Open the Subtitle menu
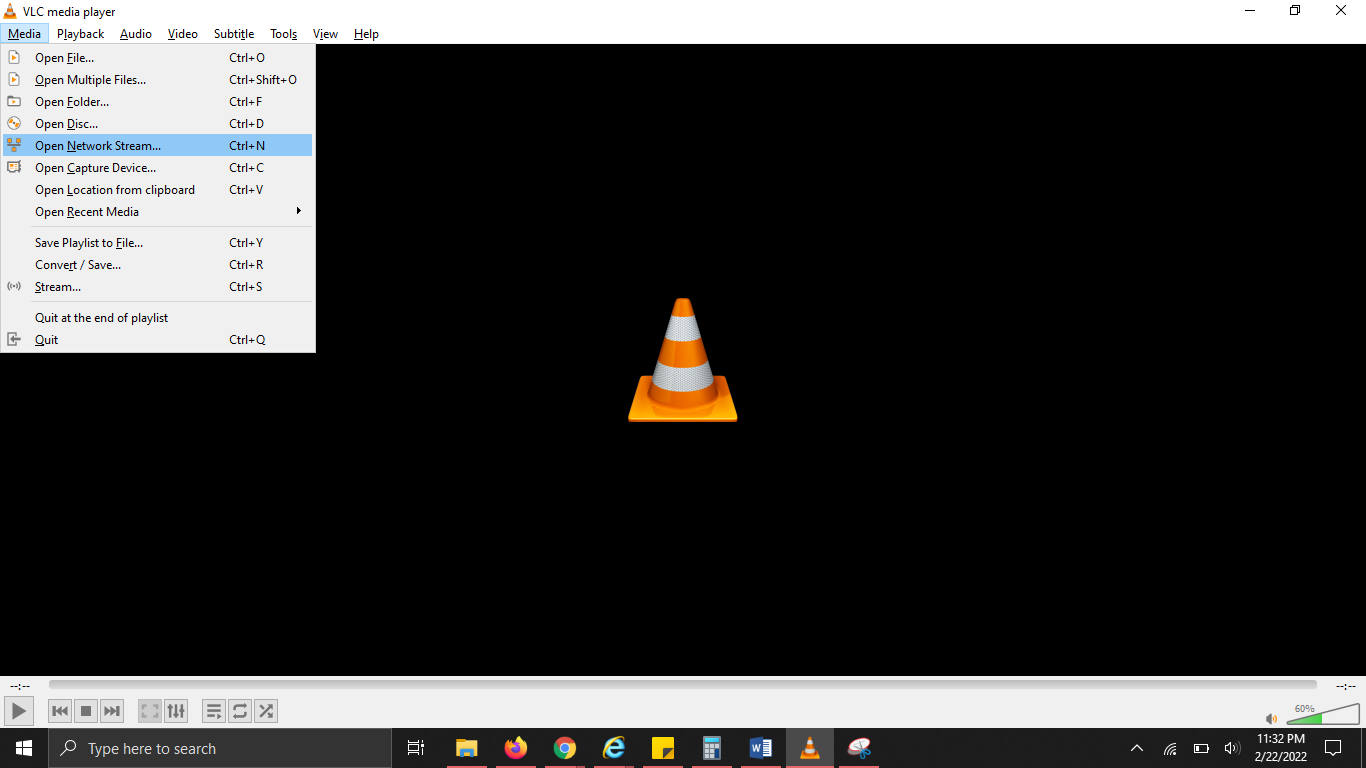The image size is (1366, 768). [x=234, y=34]
